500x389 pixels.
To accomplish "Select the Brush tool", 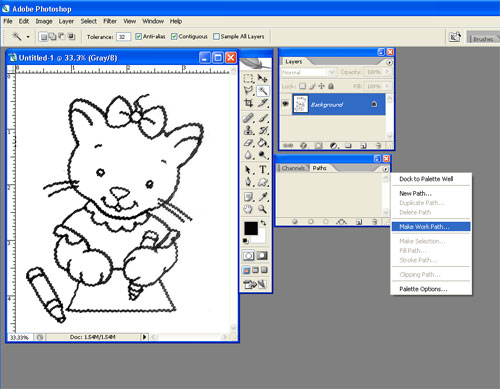I will click(263, 118).
